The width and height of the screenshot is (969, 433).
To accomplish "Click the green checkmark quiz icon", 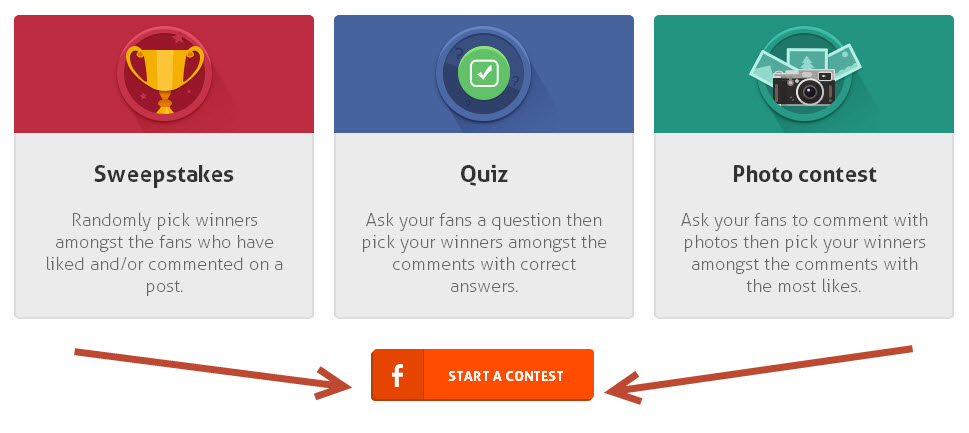I will click(484, 74).
